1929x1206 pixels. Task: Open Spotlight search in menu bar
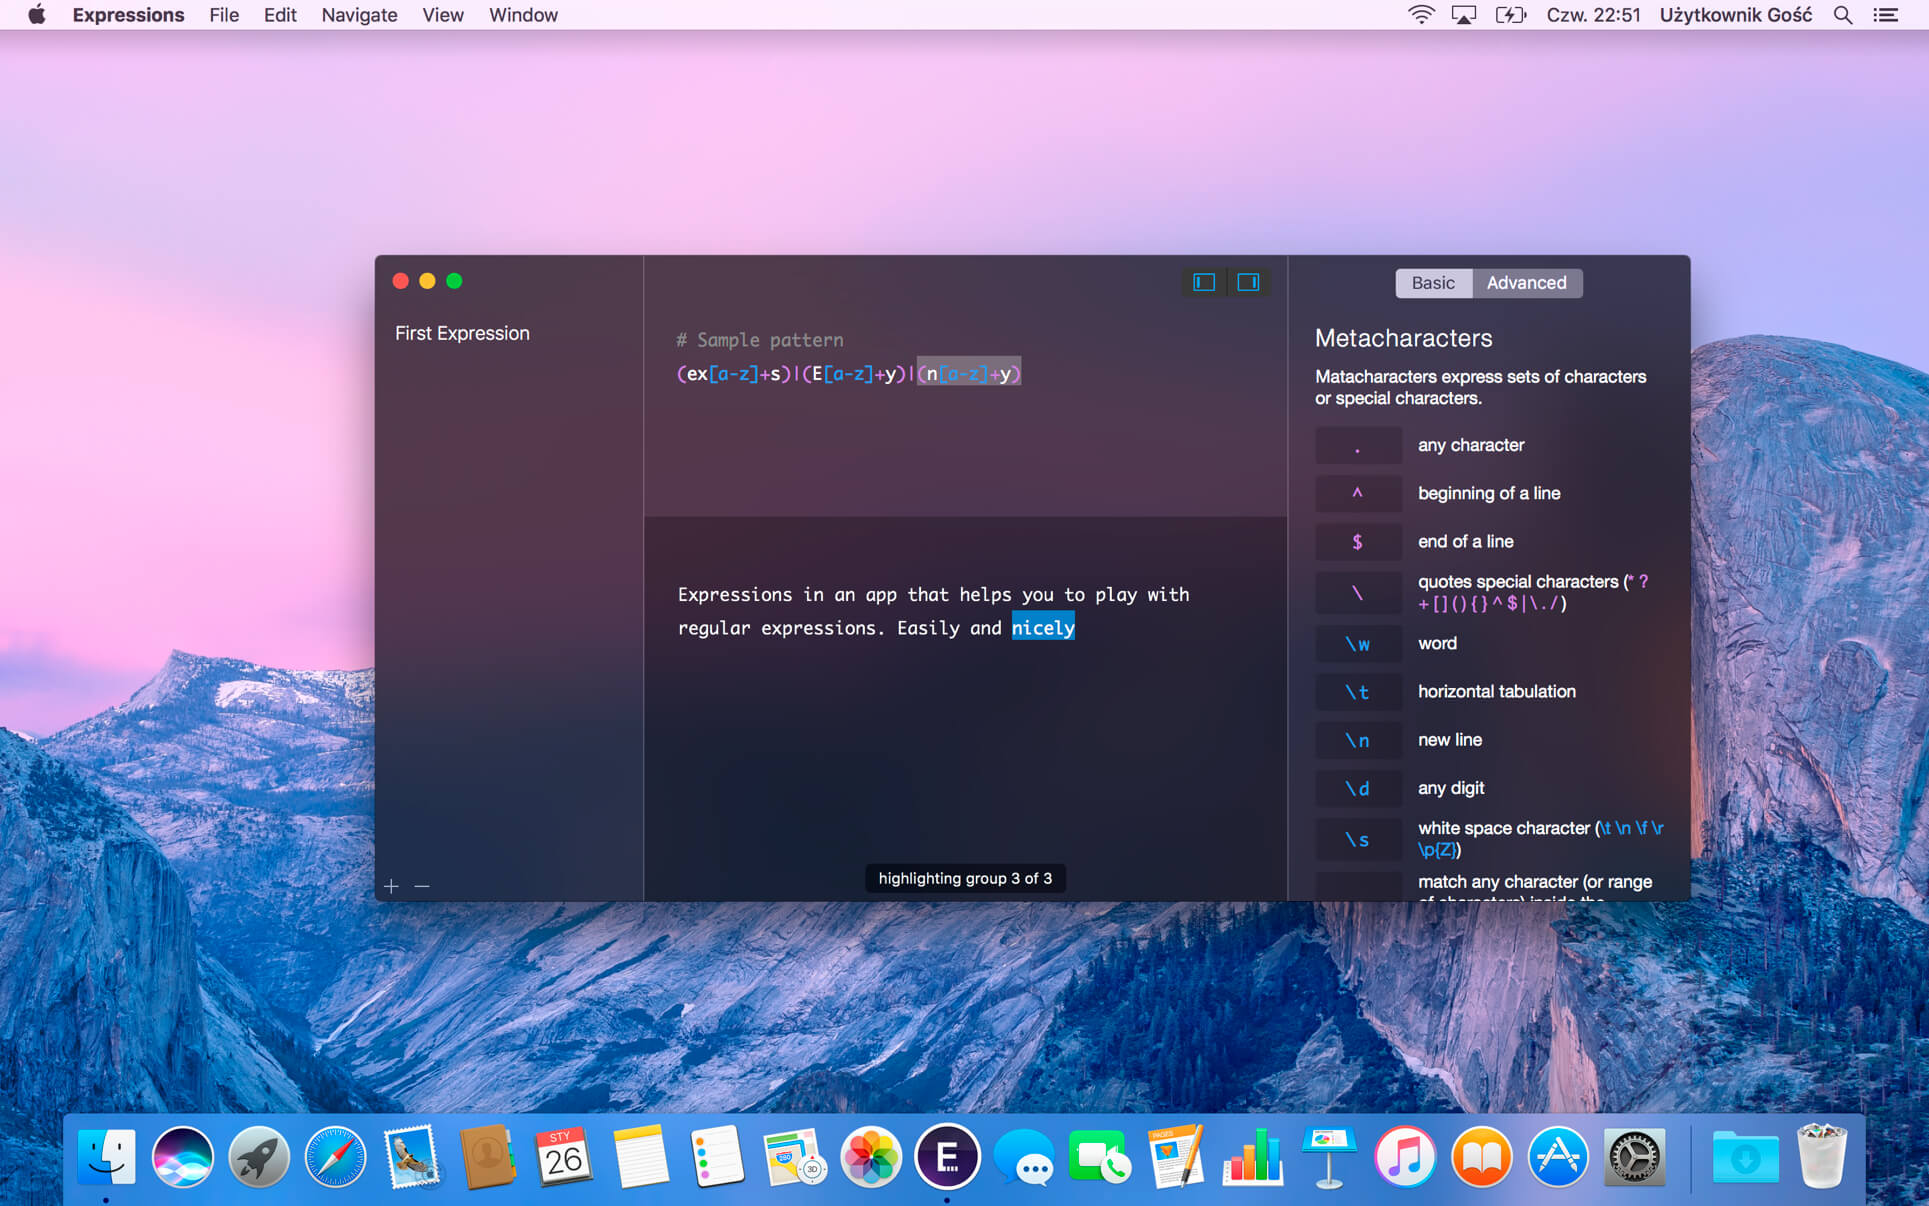1842,15
